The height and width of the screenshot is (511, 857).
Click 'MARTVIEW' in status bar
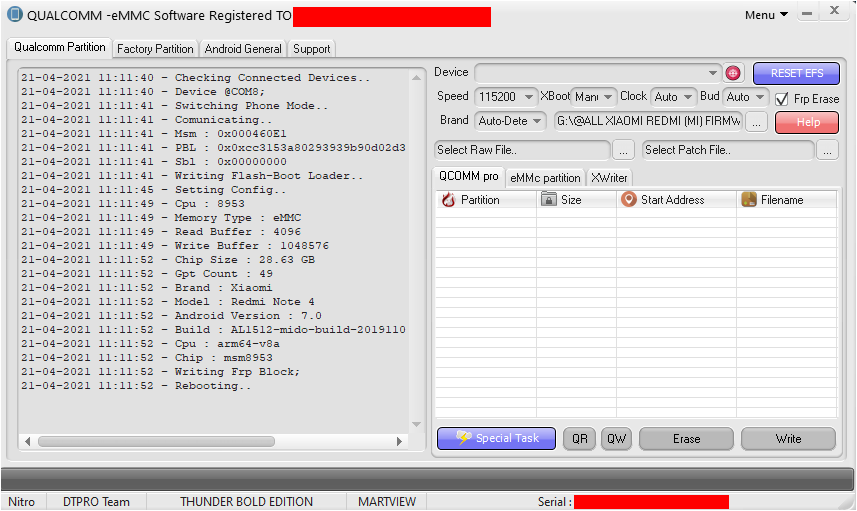(x=387, y=502)
